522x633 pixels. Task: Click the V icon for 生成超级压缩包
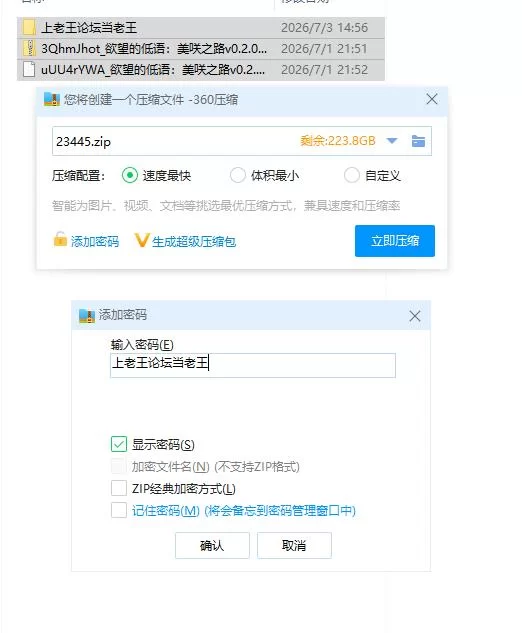click(142, 240)
